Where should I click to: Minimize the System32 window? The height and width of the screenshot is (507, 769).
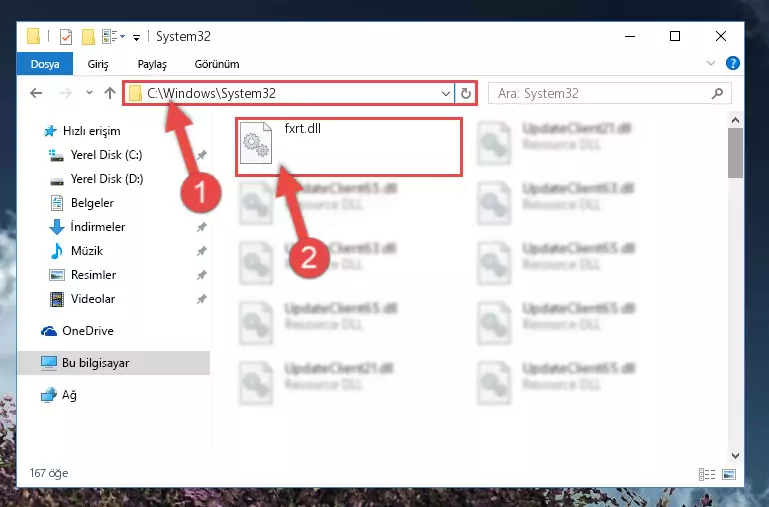tap(630, 36)
